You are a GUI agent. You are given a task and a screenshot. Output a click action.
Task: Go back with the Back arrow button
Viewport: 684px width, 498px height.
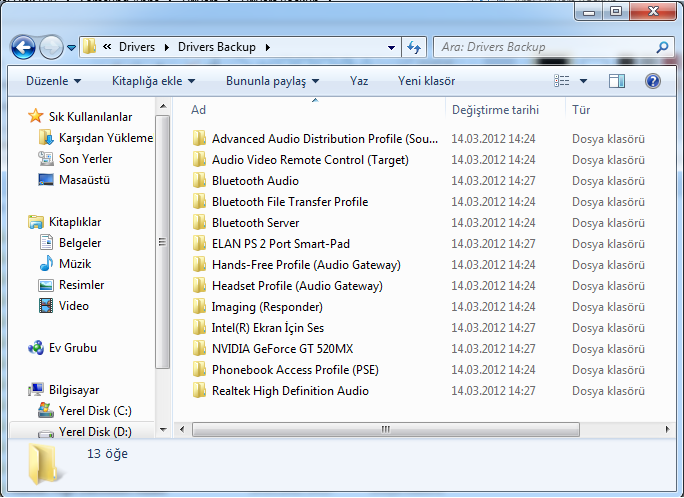[x=23, y=47]
